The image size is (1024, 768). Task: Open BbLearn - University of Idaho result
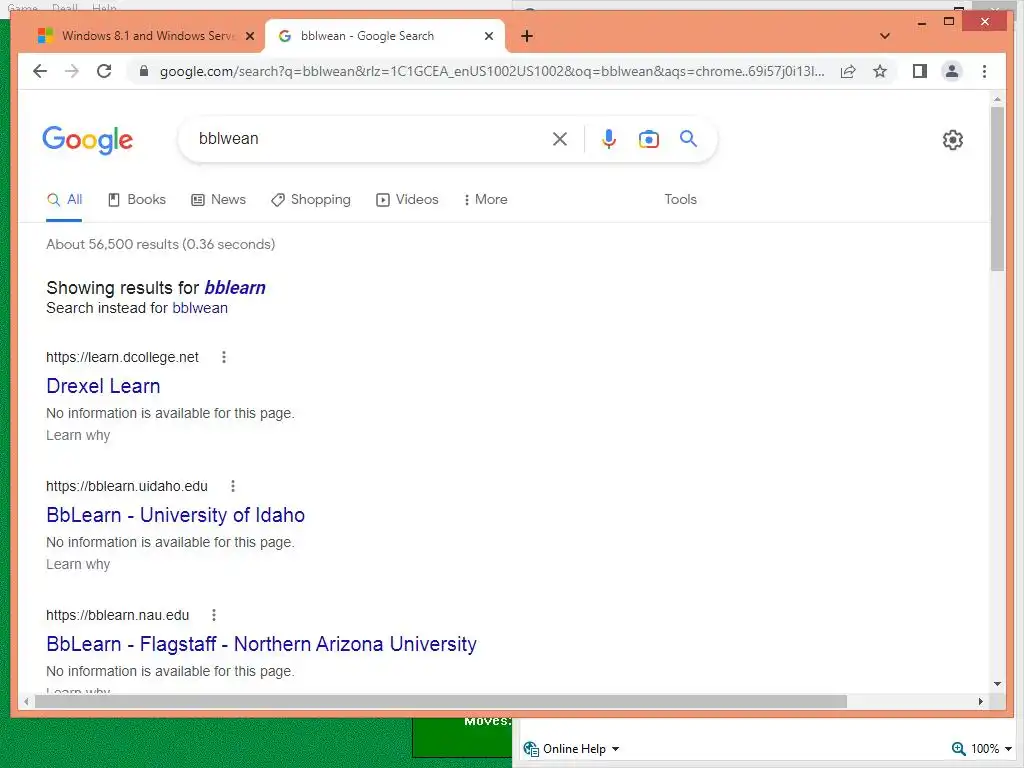coord(176,515)
